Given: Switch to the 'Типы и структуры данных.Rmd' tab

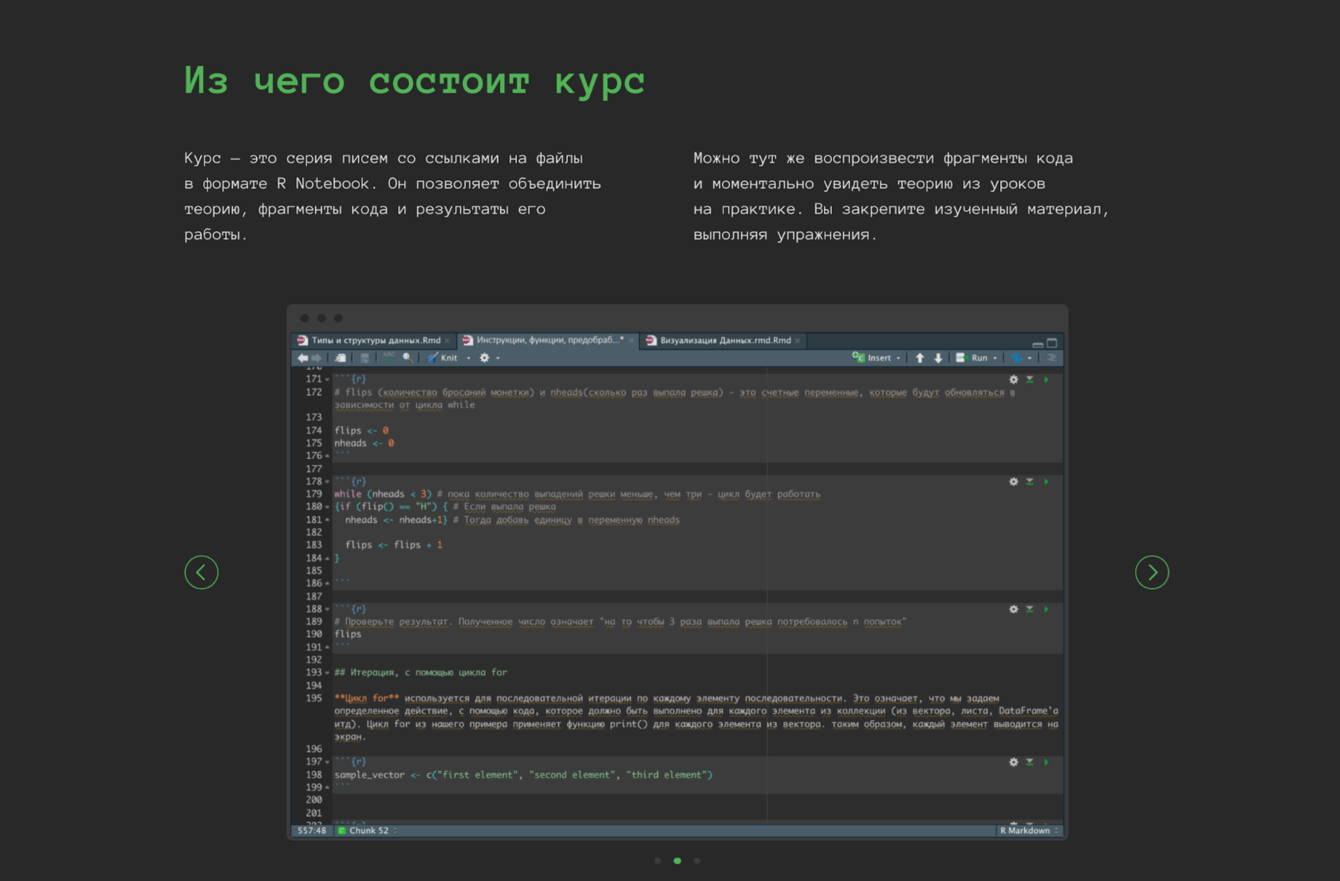Looking at the screenshot, I should pyautogui.click(x=374, y=340).
